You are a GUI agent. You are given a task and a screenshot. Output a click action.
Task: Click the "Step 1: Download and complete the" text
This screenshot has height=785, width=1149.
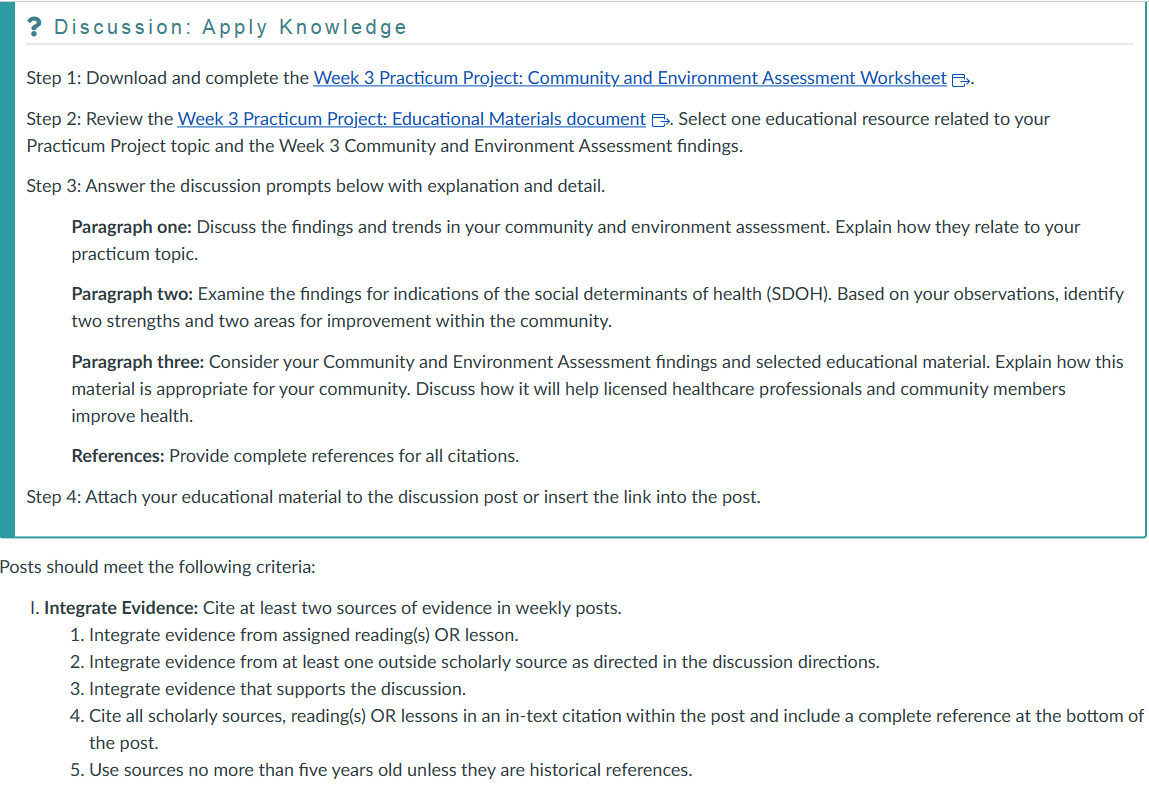[x=167, y=78]
